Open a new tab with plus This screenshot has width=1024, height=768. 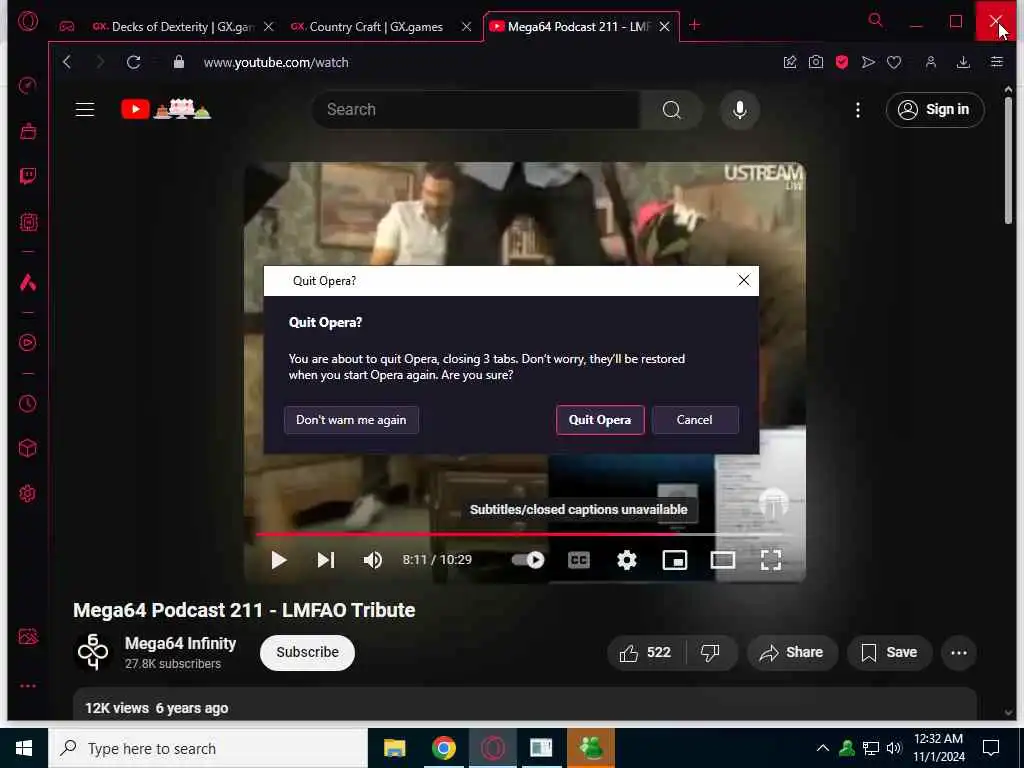click(x=695, y=25)
